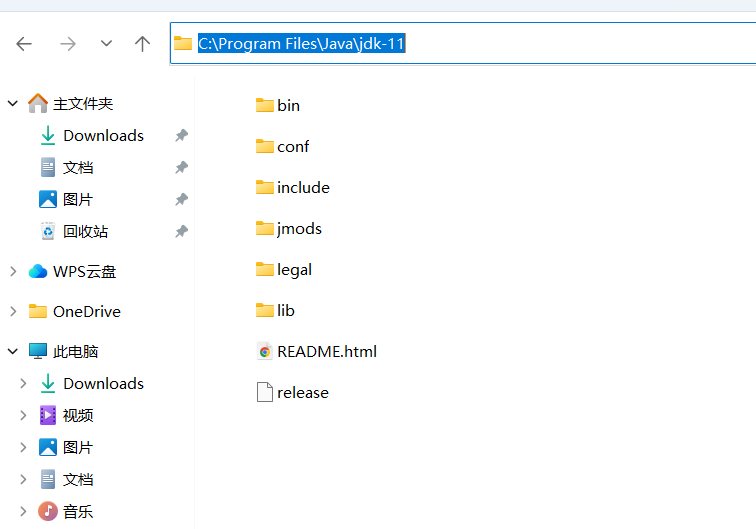
Task: Select the OneDrive folder icon
Action: pos(38,312)
